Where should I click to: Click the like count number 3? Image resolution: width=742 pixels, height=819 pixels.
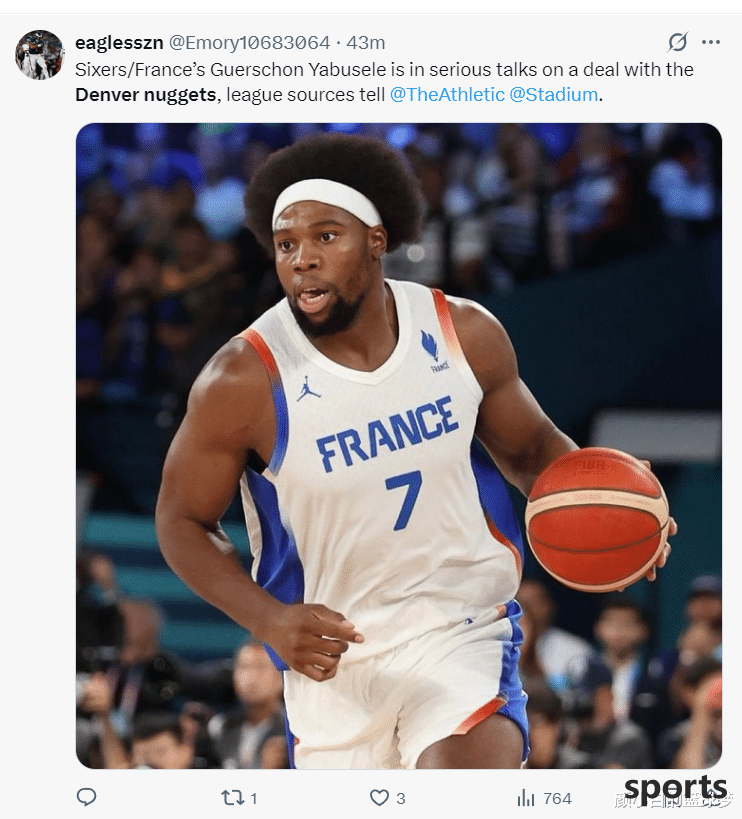[401, 798]
